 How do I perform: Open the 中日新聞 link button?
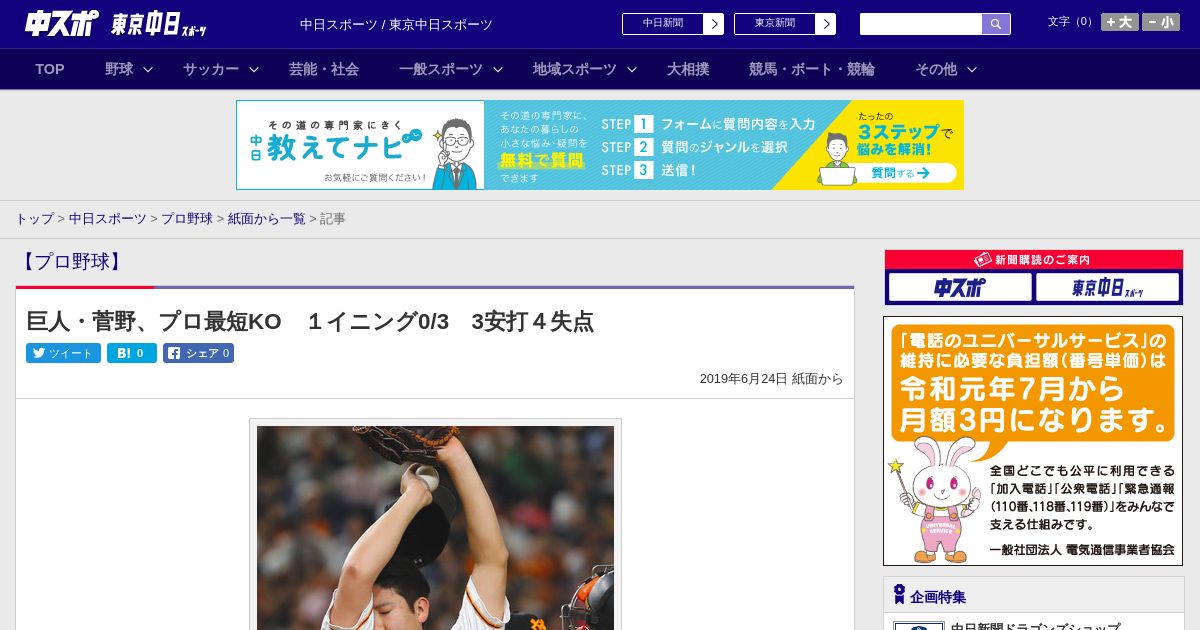(662, 24)
